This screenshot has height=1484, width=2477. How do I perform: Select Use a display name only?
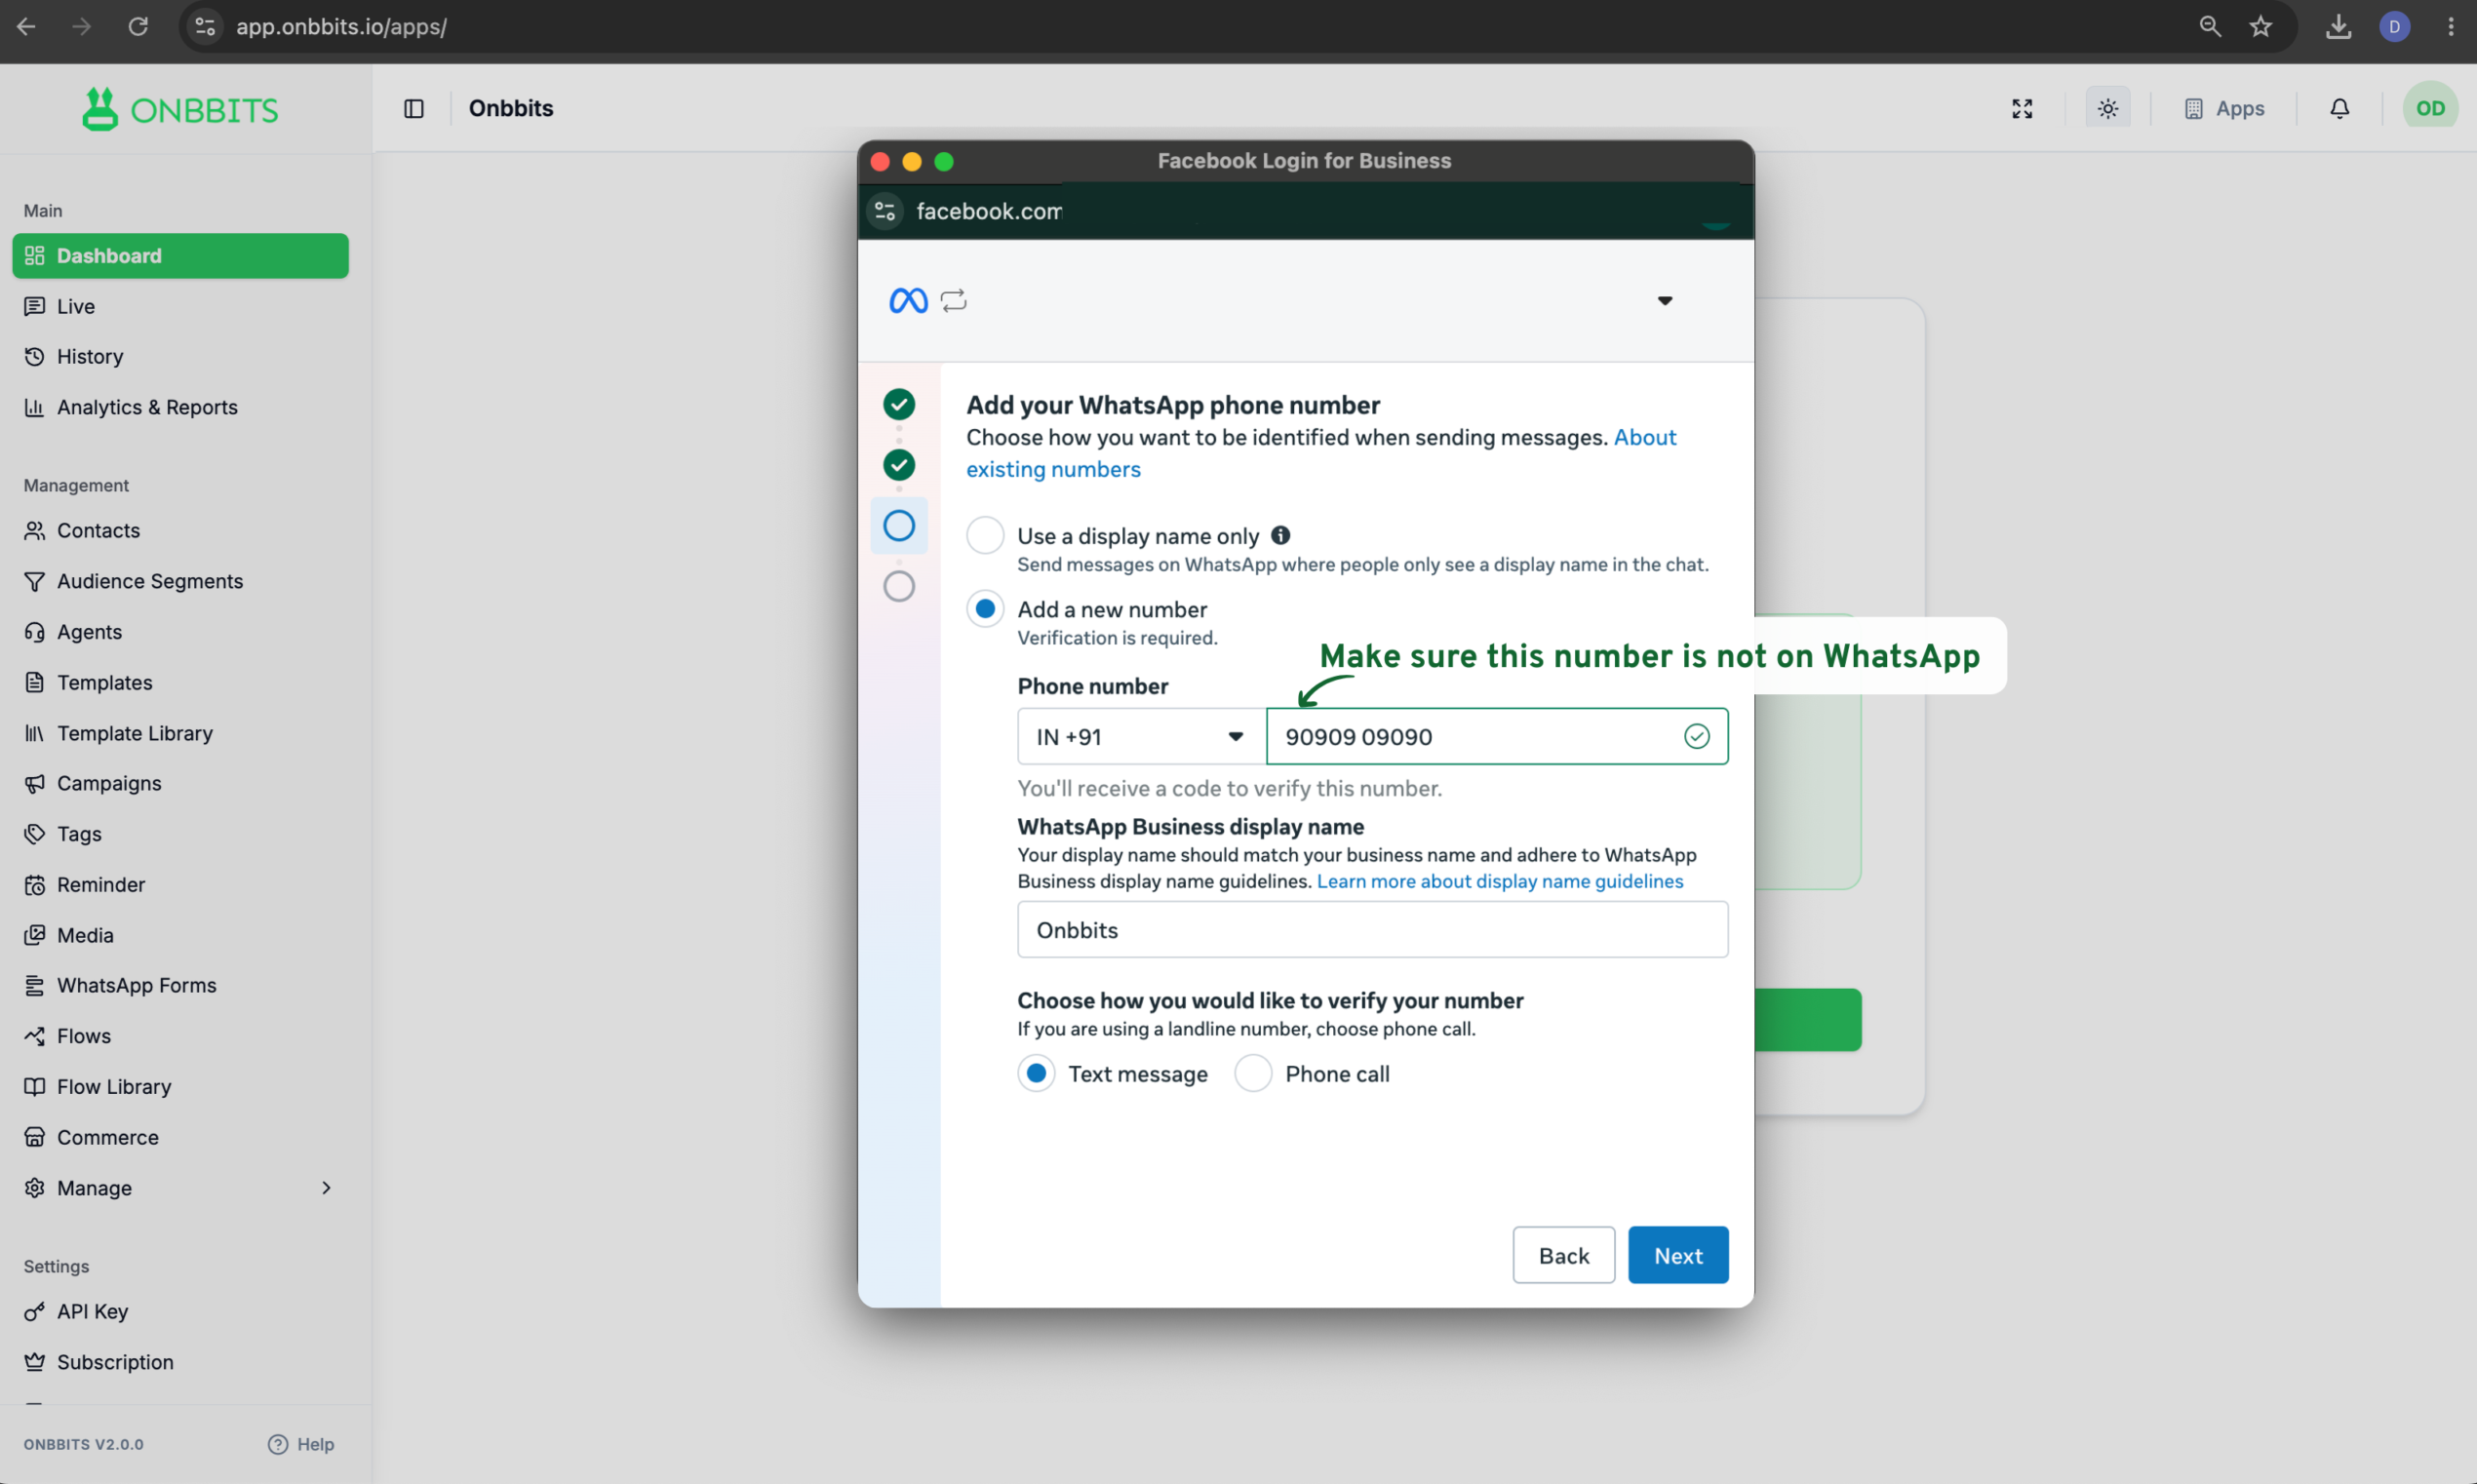tap(985, 536)
